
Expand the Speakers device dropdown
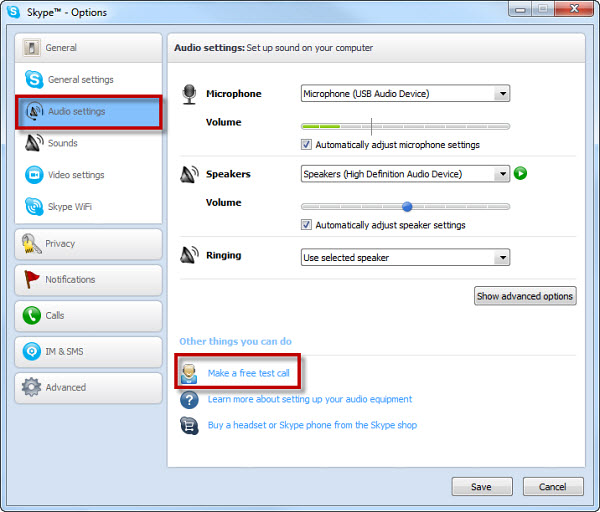click(x=405, y=174)
